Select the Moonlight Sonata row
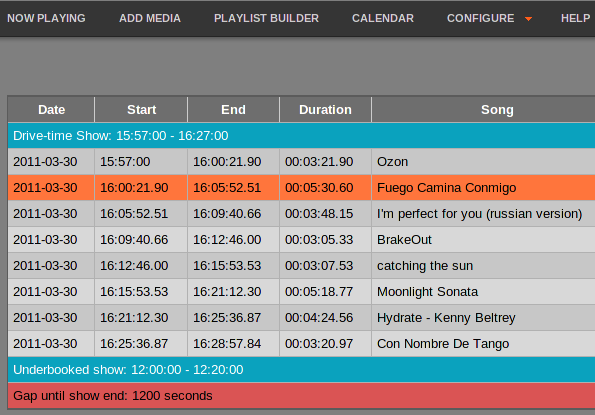 301,291
